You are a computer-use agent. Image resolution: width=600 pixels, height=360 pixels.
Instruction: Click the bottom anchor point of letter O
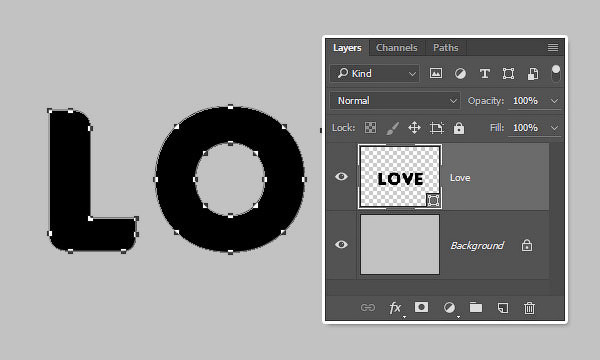230,252
